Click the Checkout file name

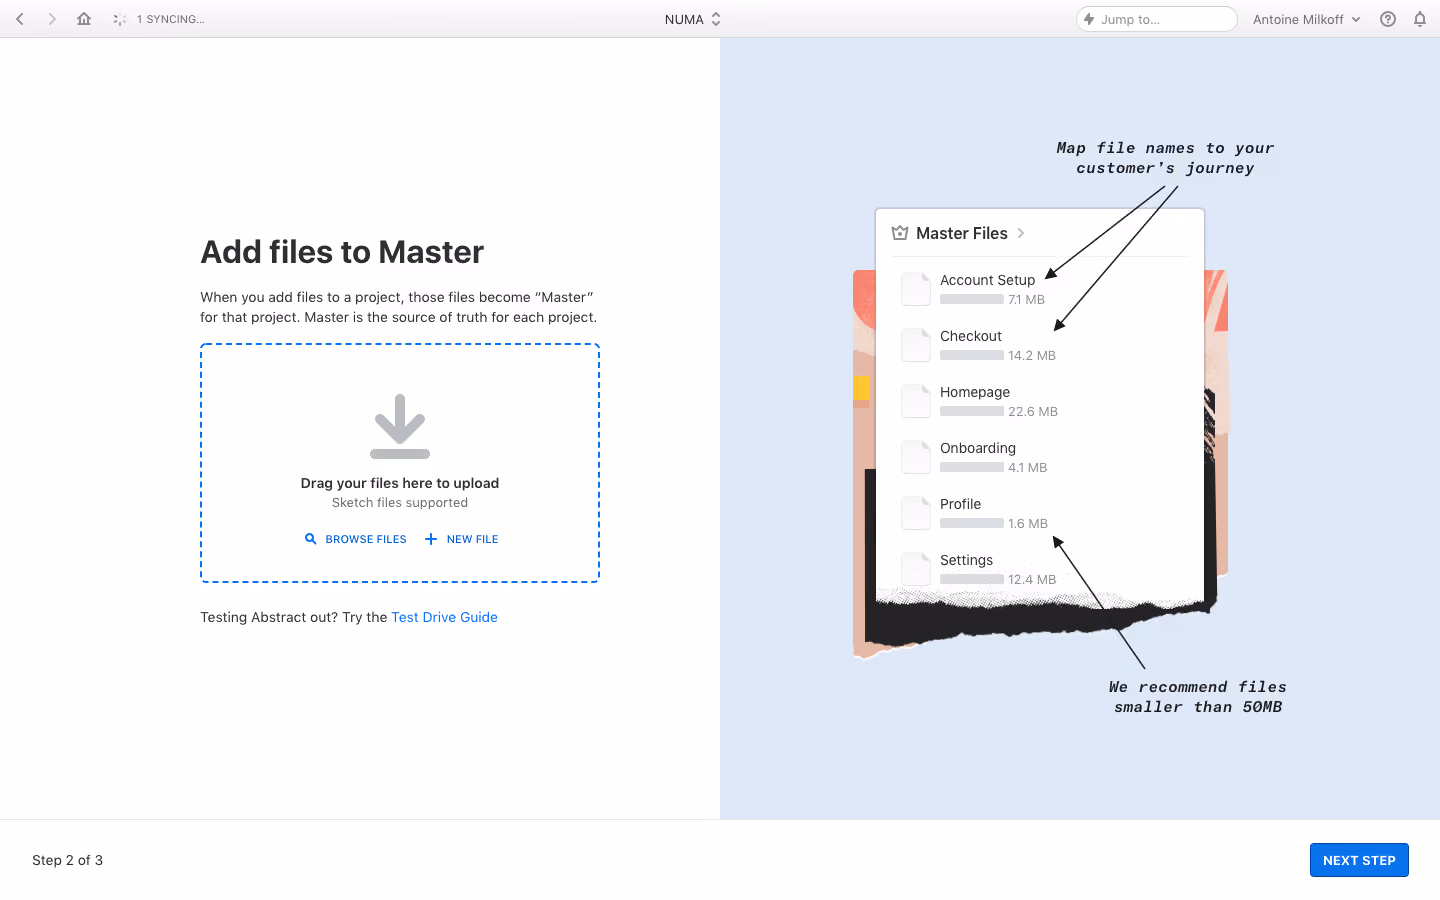pos(971,336)
